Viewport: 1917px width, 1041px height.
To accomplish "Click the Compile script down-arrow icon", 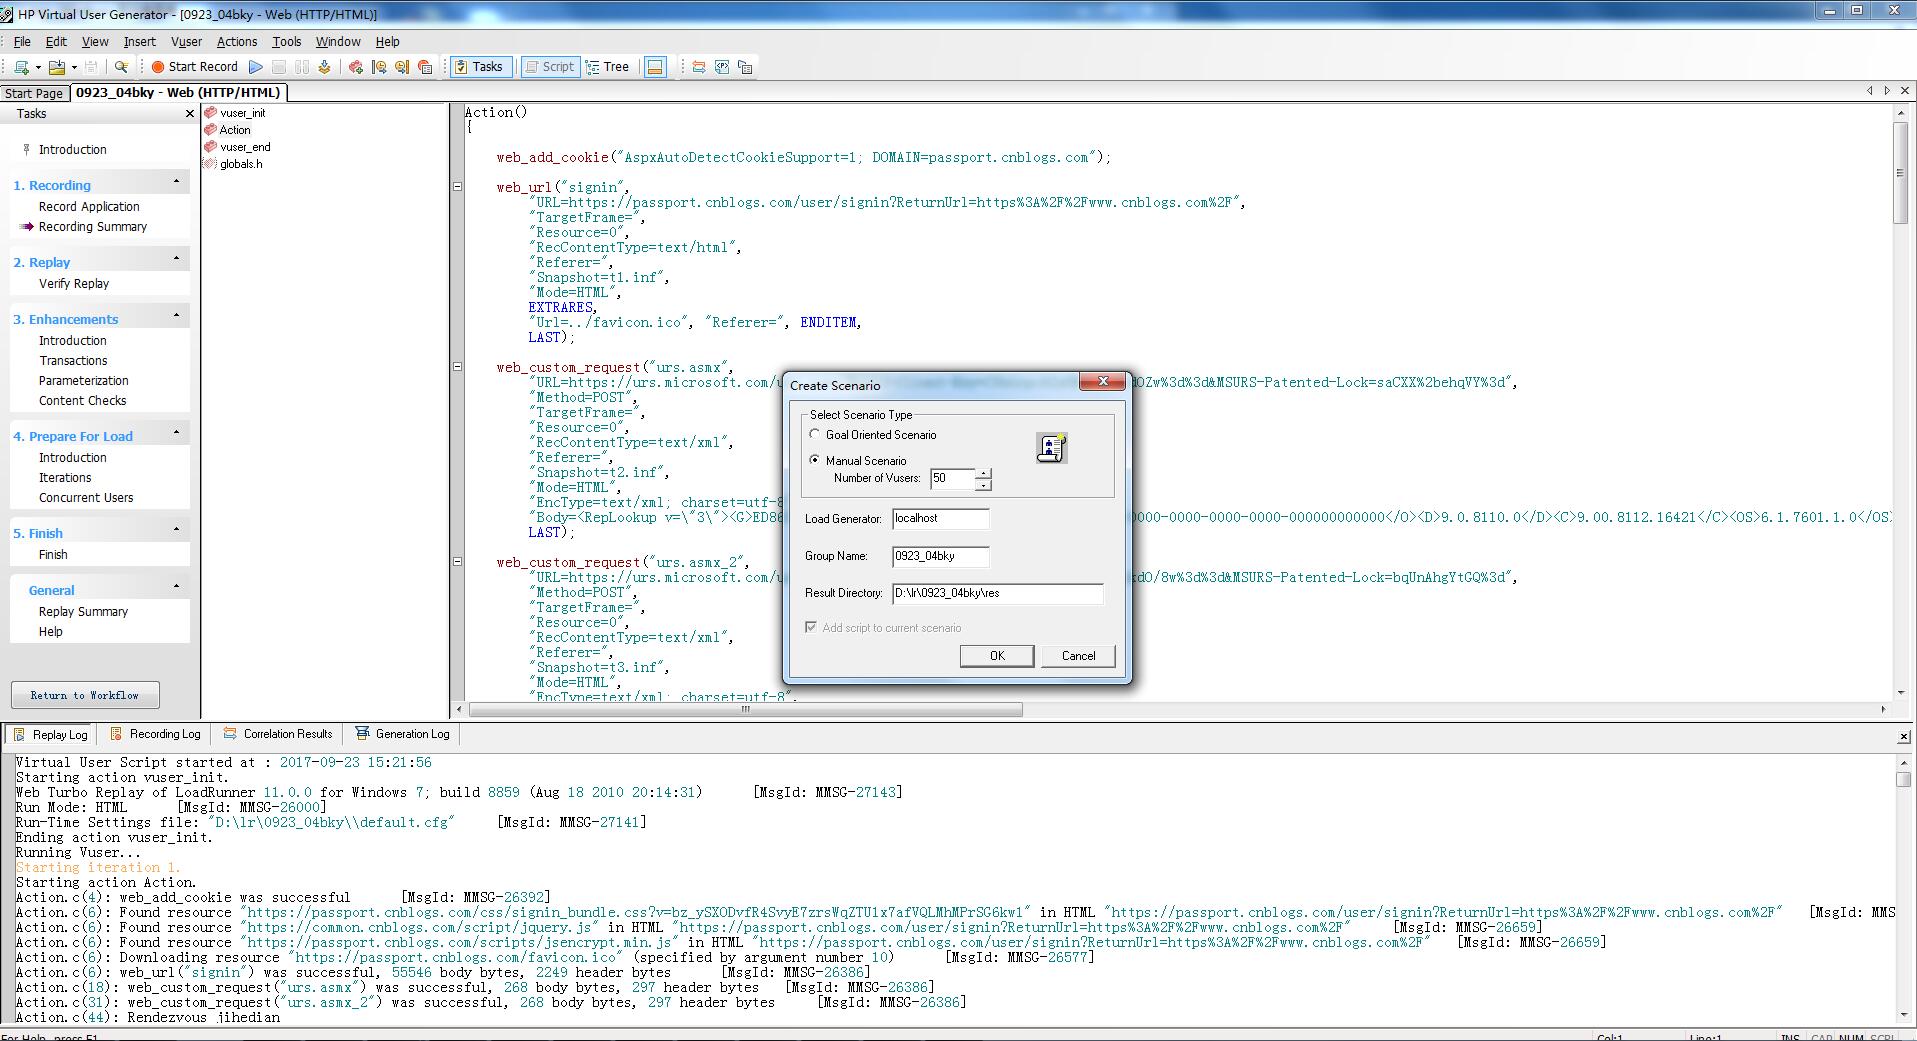I will (x=324, y=67).
